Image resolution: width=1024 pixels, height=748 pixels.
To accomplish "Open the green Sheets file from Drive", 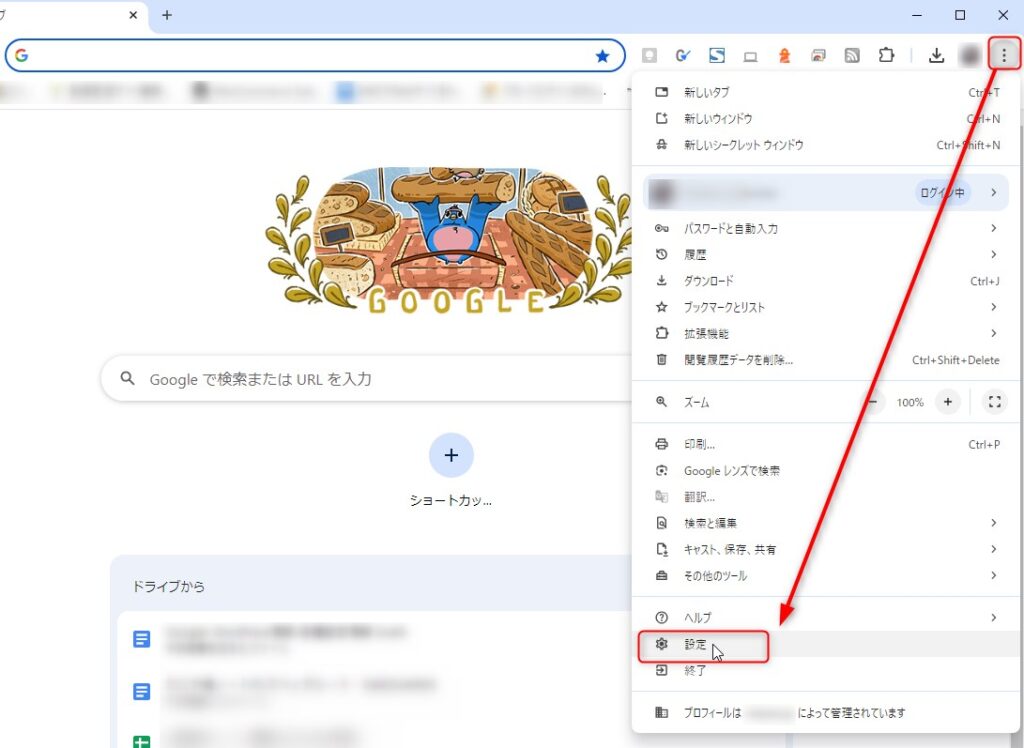I will pos(142,741).
